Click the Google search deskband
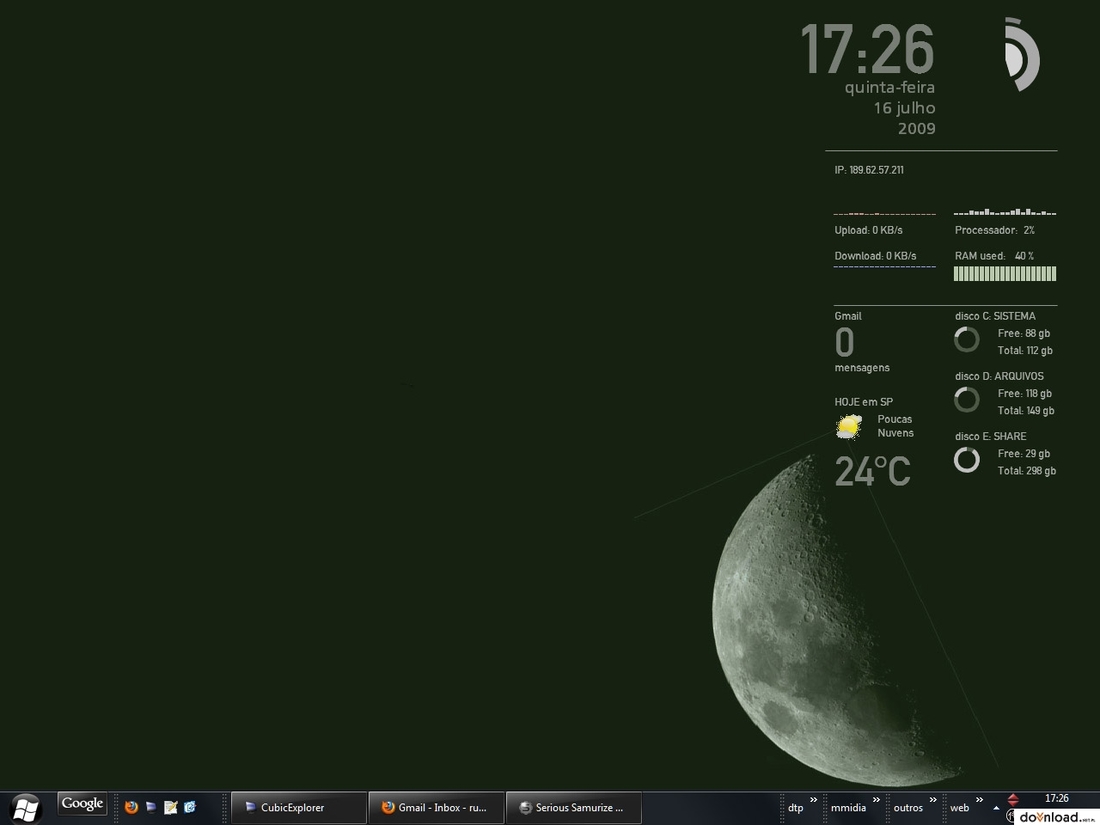 pos(82,804)
